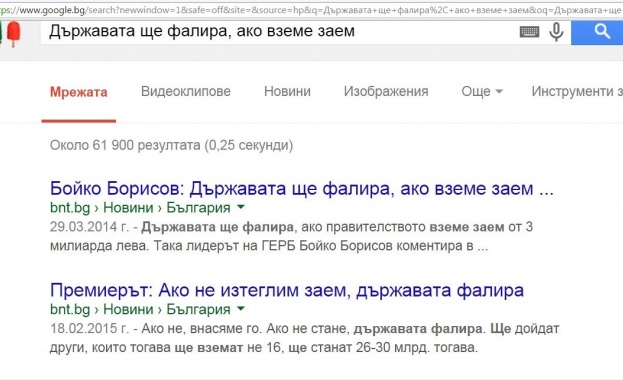Switch to the Видеоклипове tab
Viewport: 623px width, 380px height.
click(186, 91)
